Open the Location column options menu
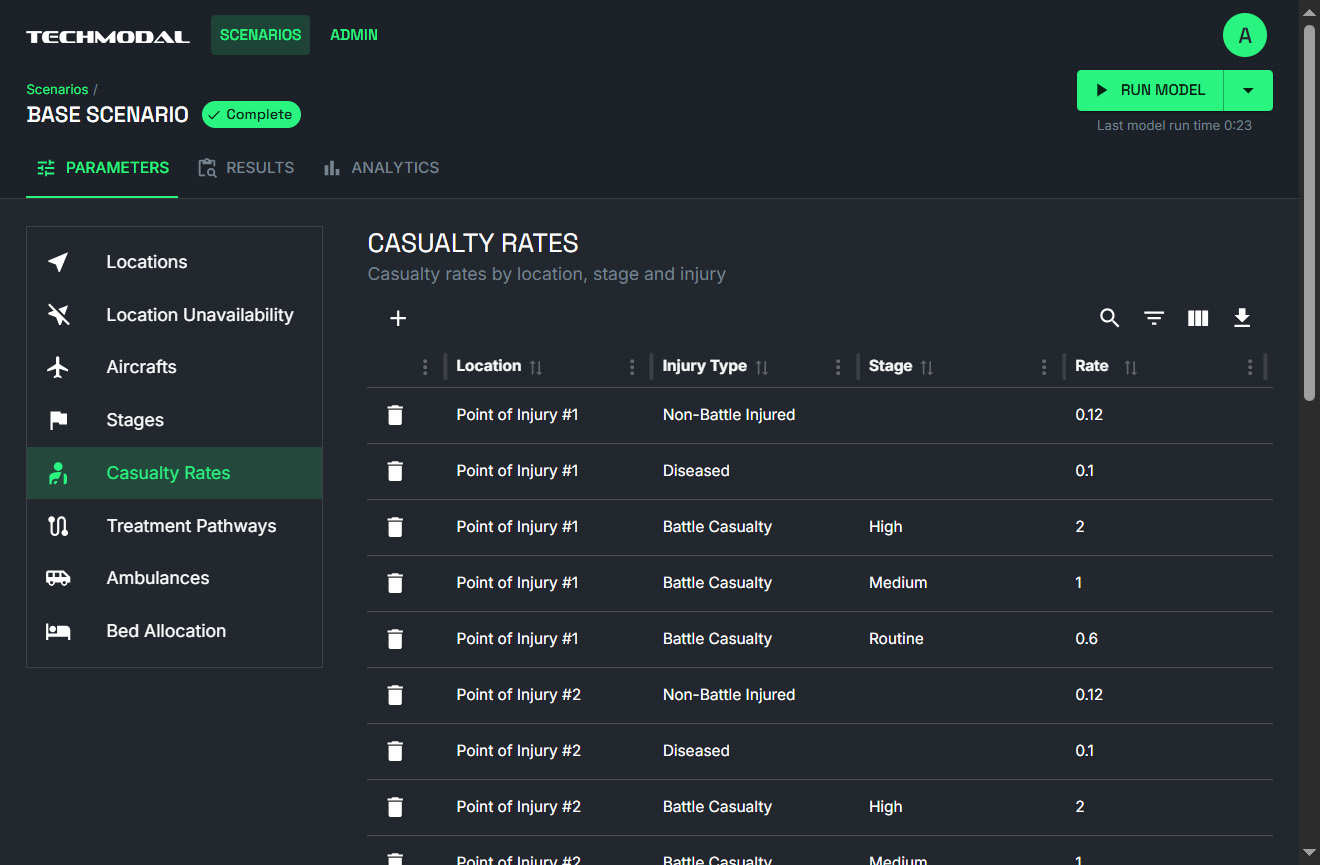Screen dimensions: 1320x865 632,367
